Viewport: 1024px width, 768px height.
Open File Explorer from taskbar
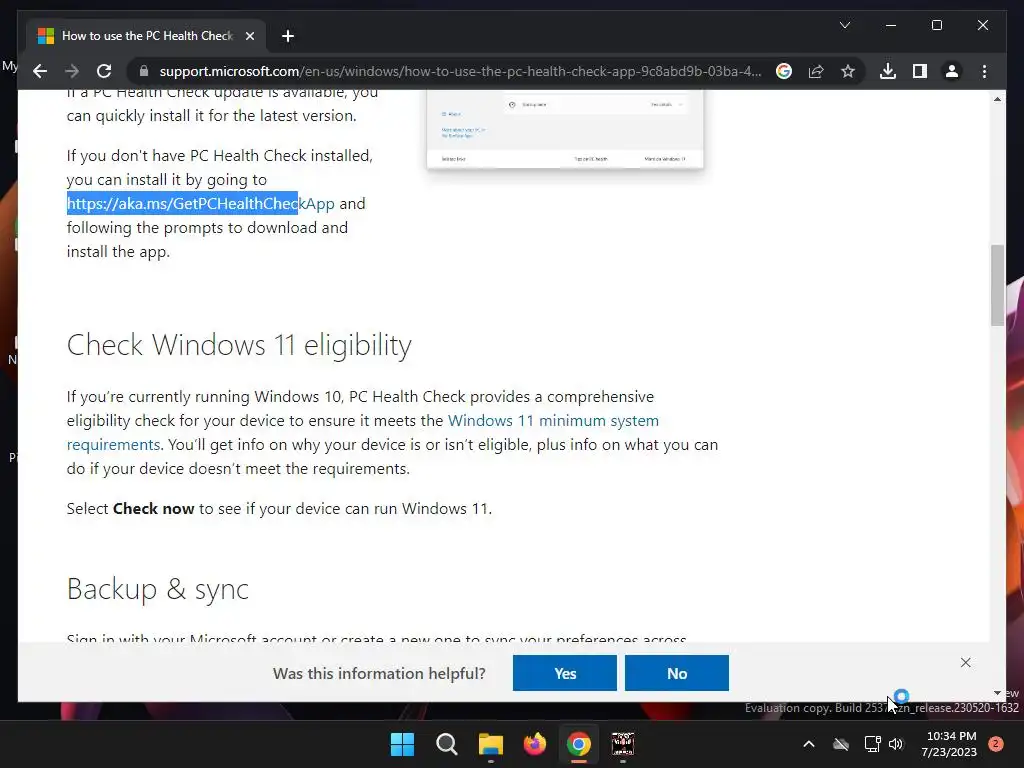click(x=490, y=744)
